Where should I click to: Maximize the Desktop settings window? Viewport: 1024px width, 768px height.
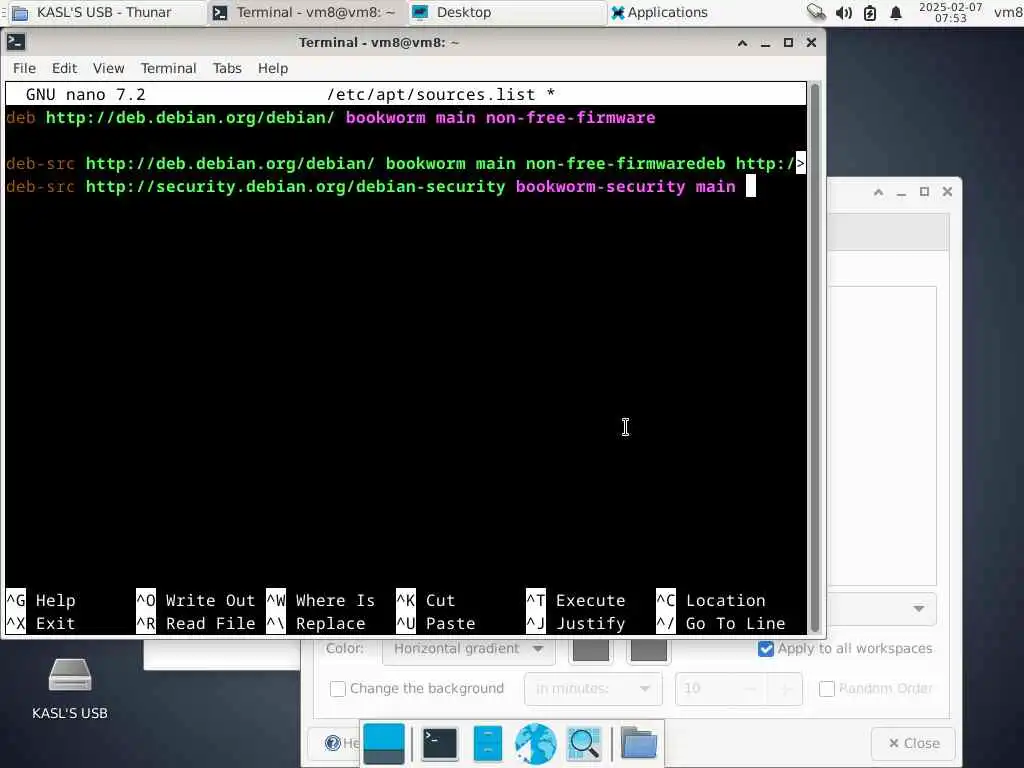pyautogui.click(x=924, y=192)
